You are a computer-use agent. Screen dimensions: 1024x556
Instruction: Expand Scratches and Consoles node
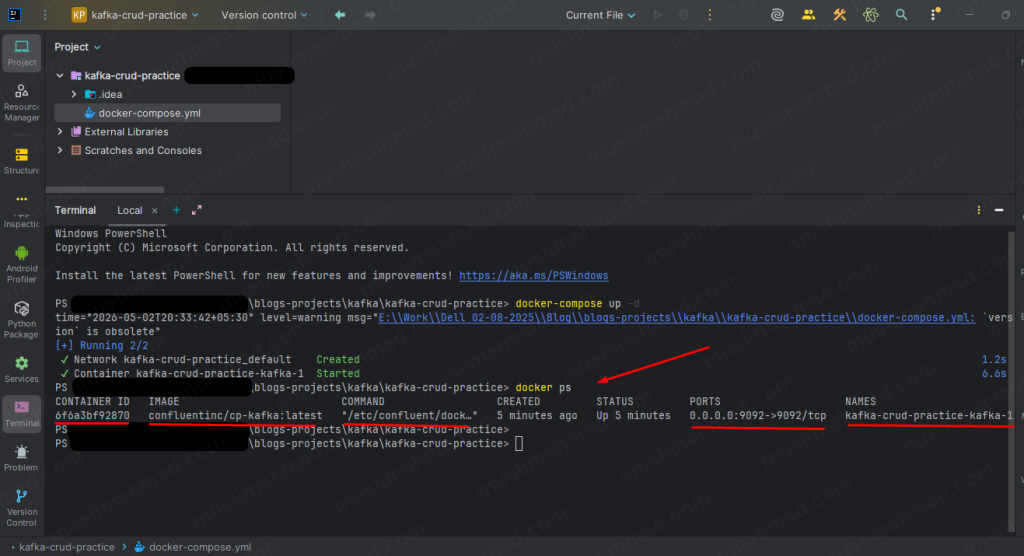point(60,150)
